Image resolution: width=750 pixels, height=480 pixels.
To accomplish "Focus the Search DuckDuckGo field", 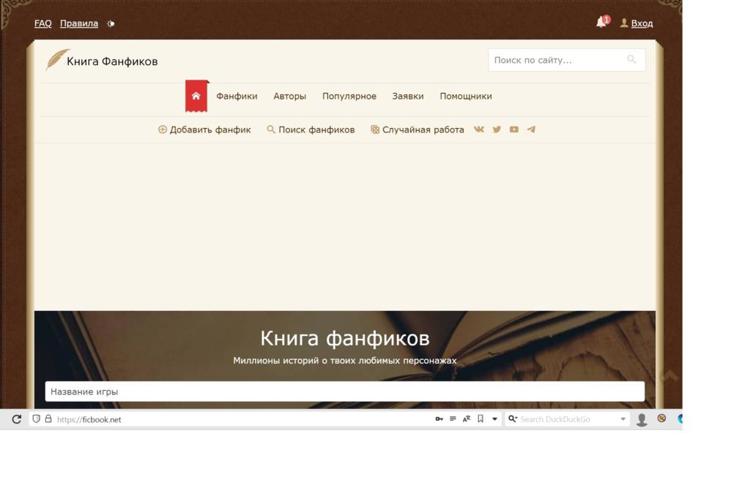I will point(568,419).
